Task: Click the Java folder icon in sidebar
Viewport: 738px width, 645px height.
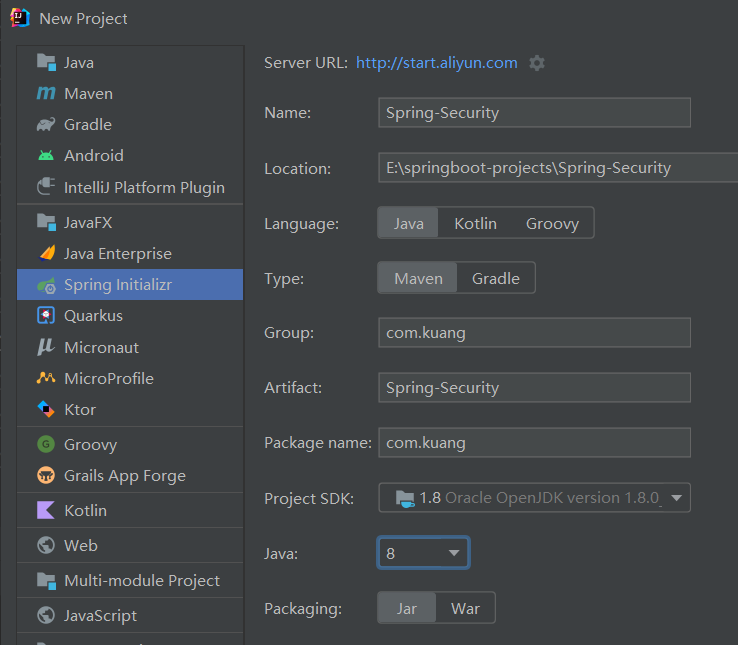Action: coord(46,62)
